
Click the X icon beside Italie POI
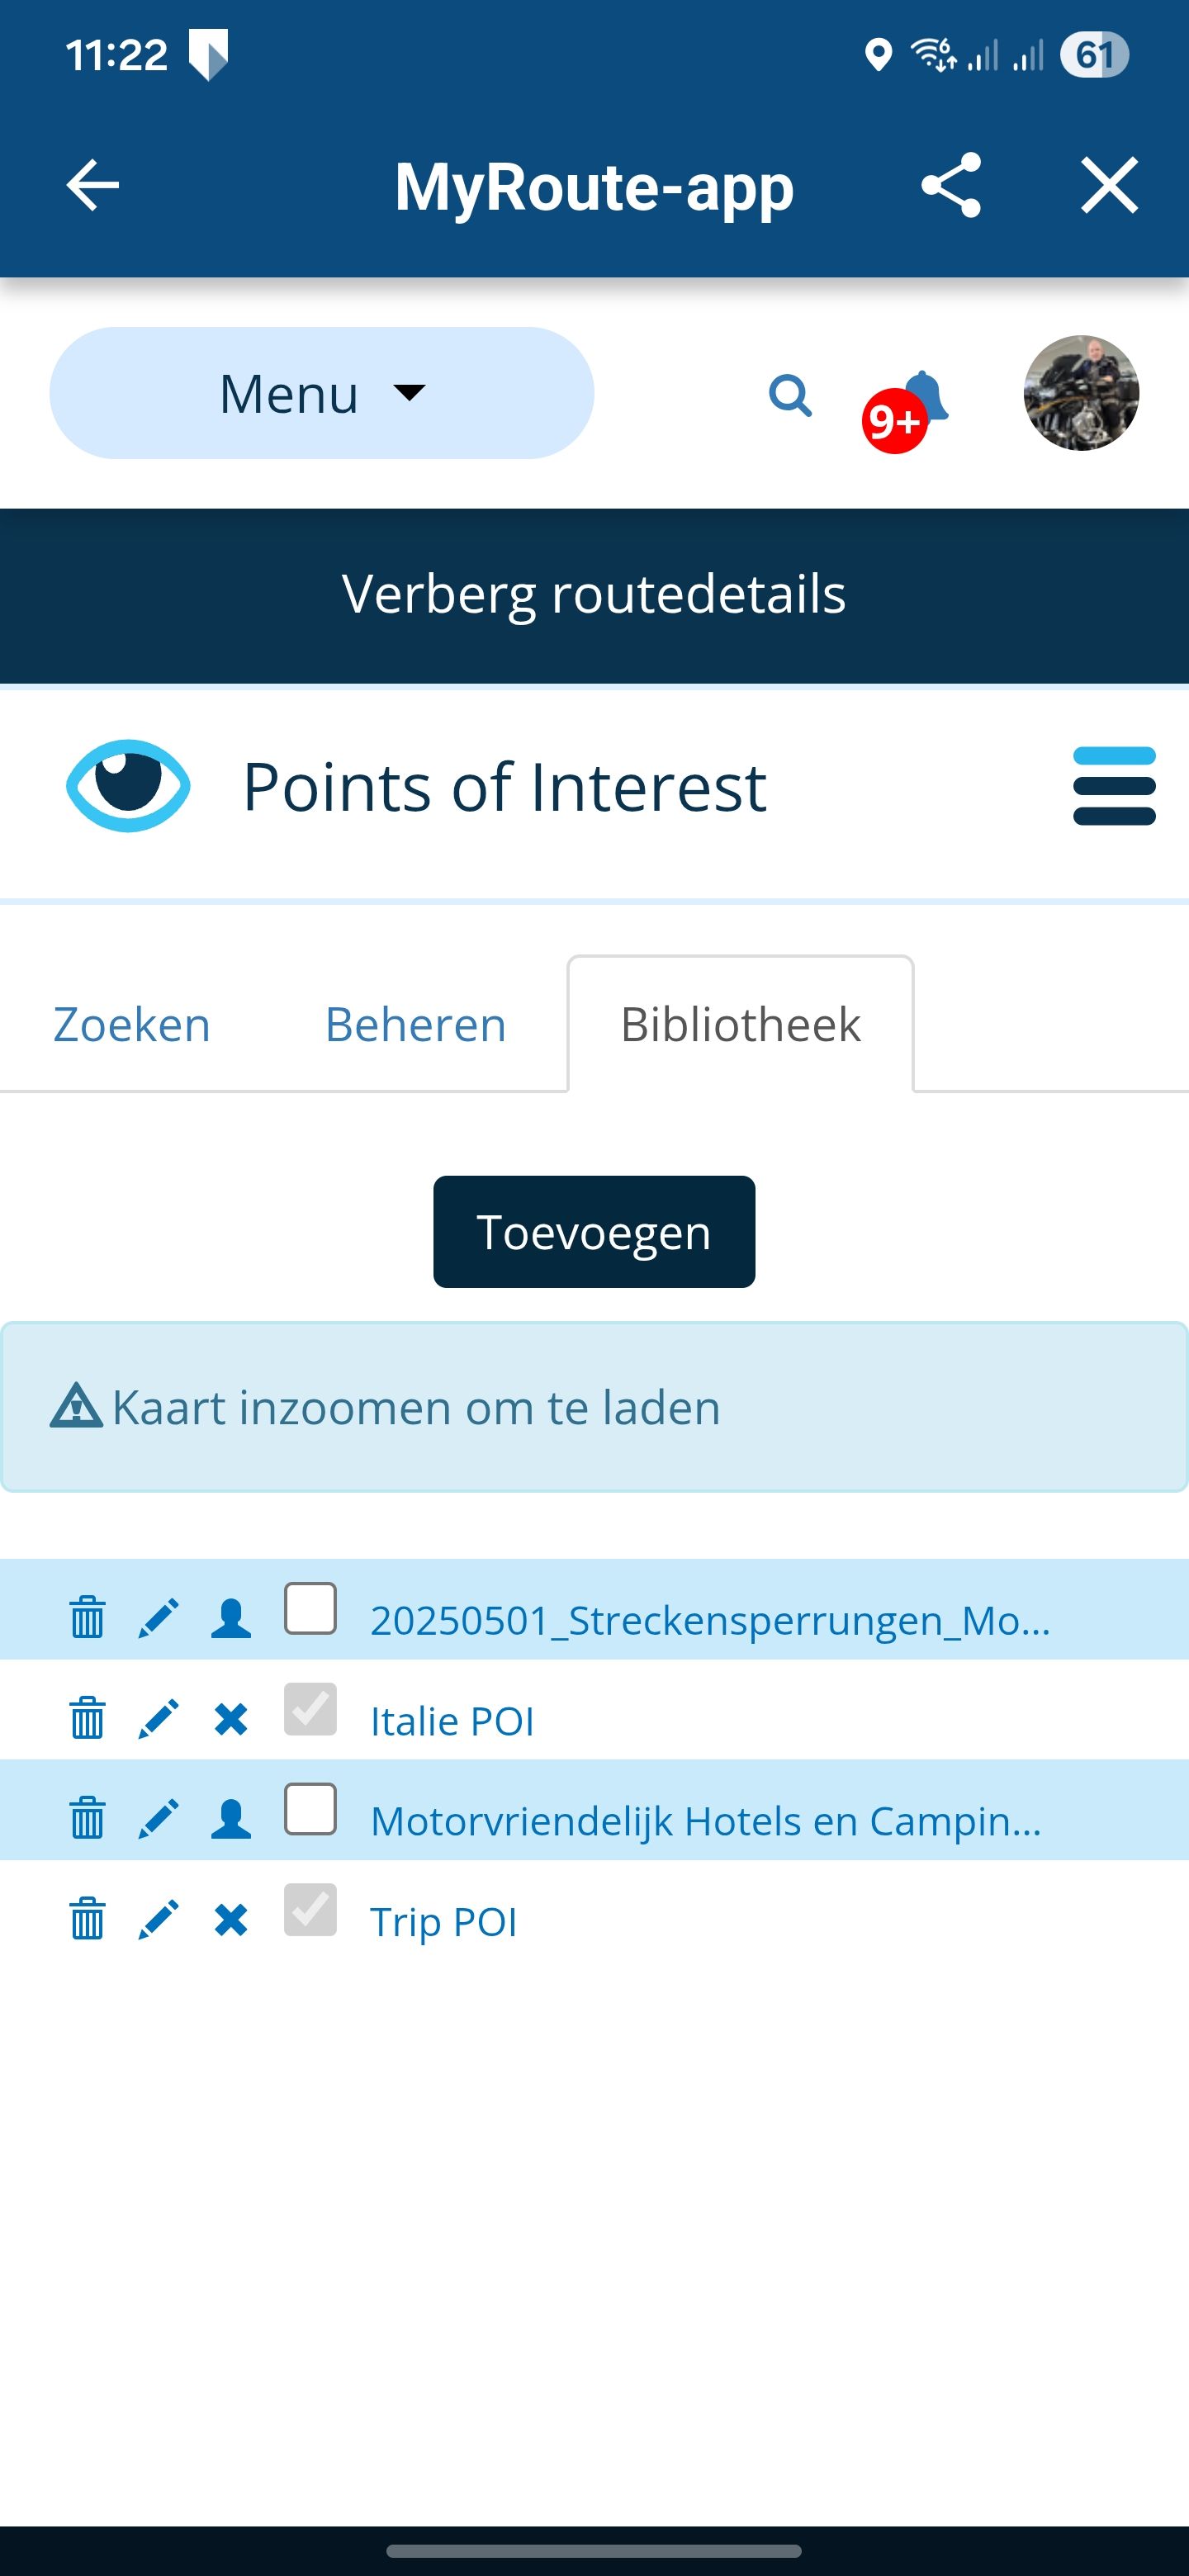231,1719
